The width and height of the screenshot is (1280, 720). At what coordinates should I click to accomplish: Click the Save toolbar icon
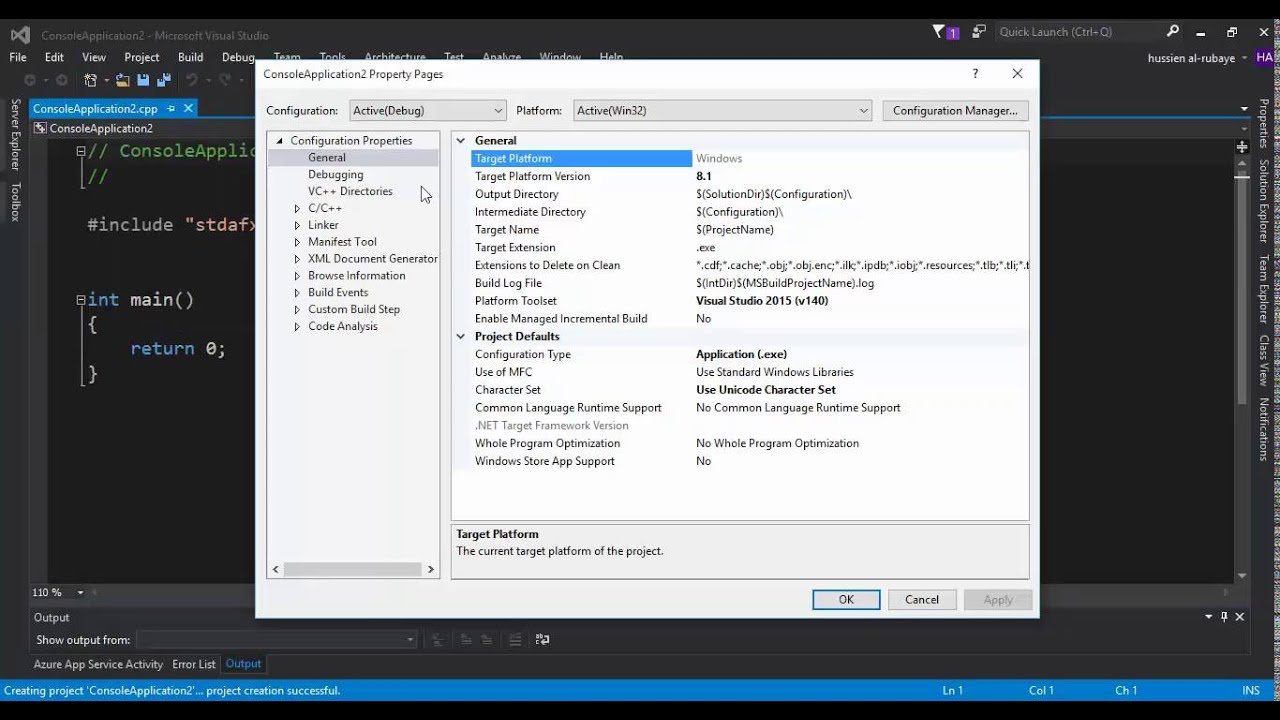tap(143, 80)
